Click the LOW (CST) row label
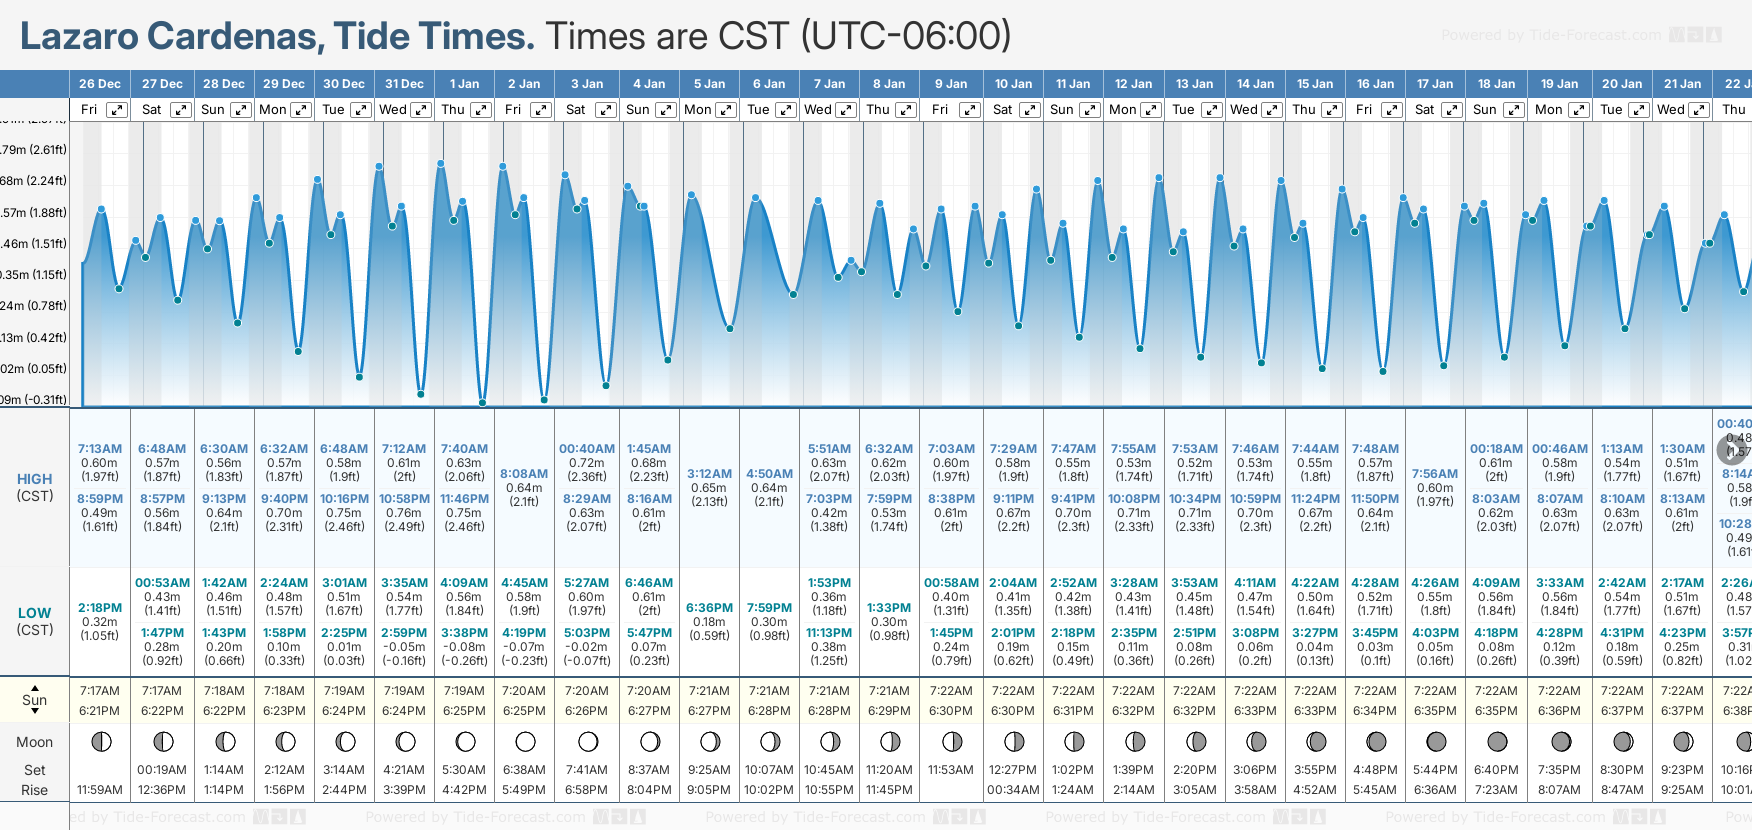Image resolution: width=1752 pixels, height=830 pixels. 34,621
